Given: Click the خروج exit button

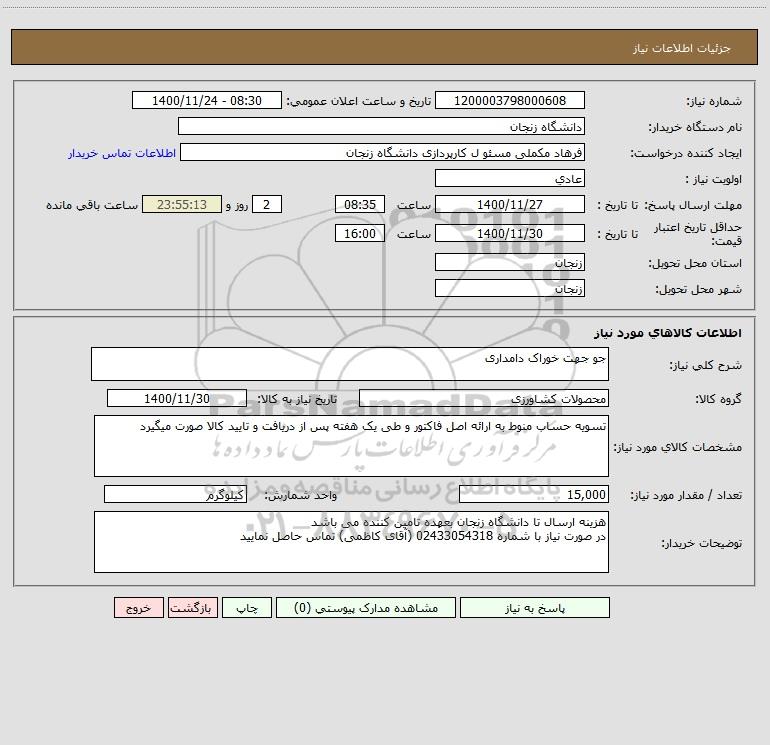Looking at the screenshot, I should (138, 607).
